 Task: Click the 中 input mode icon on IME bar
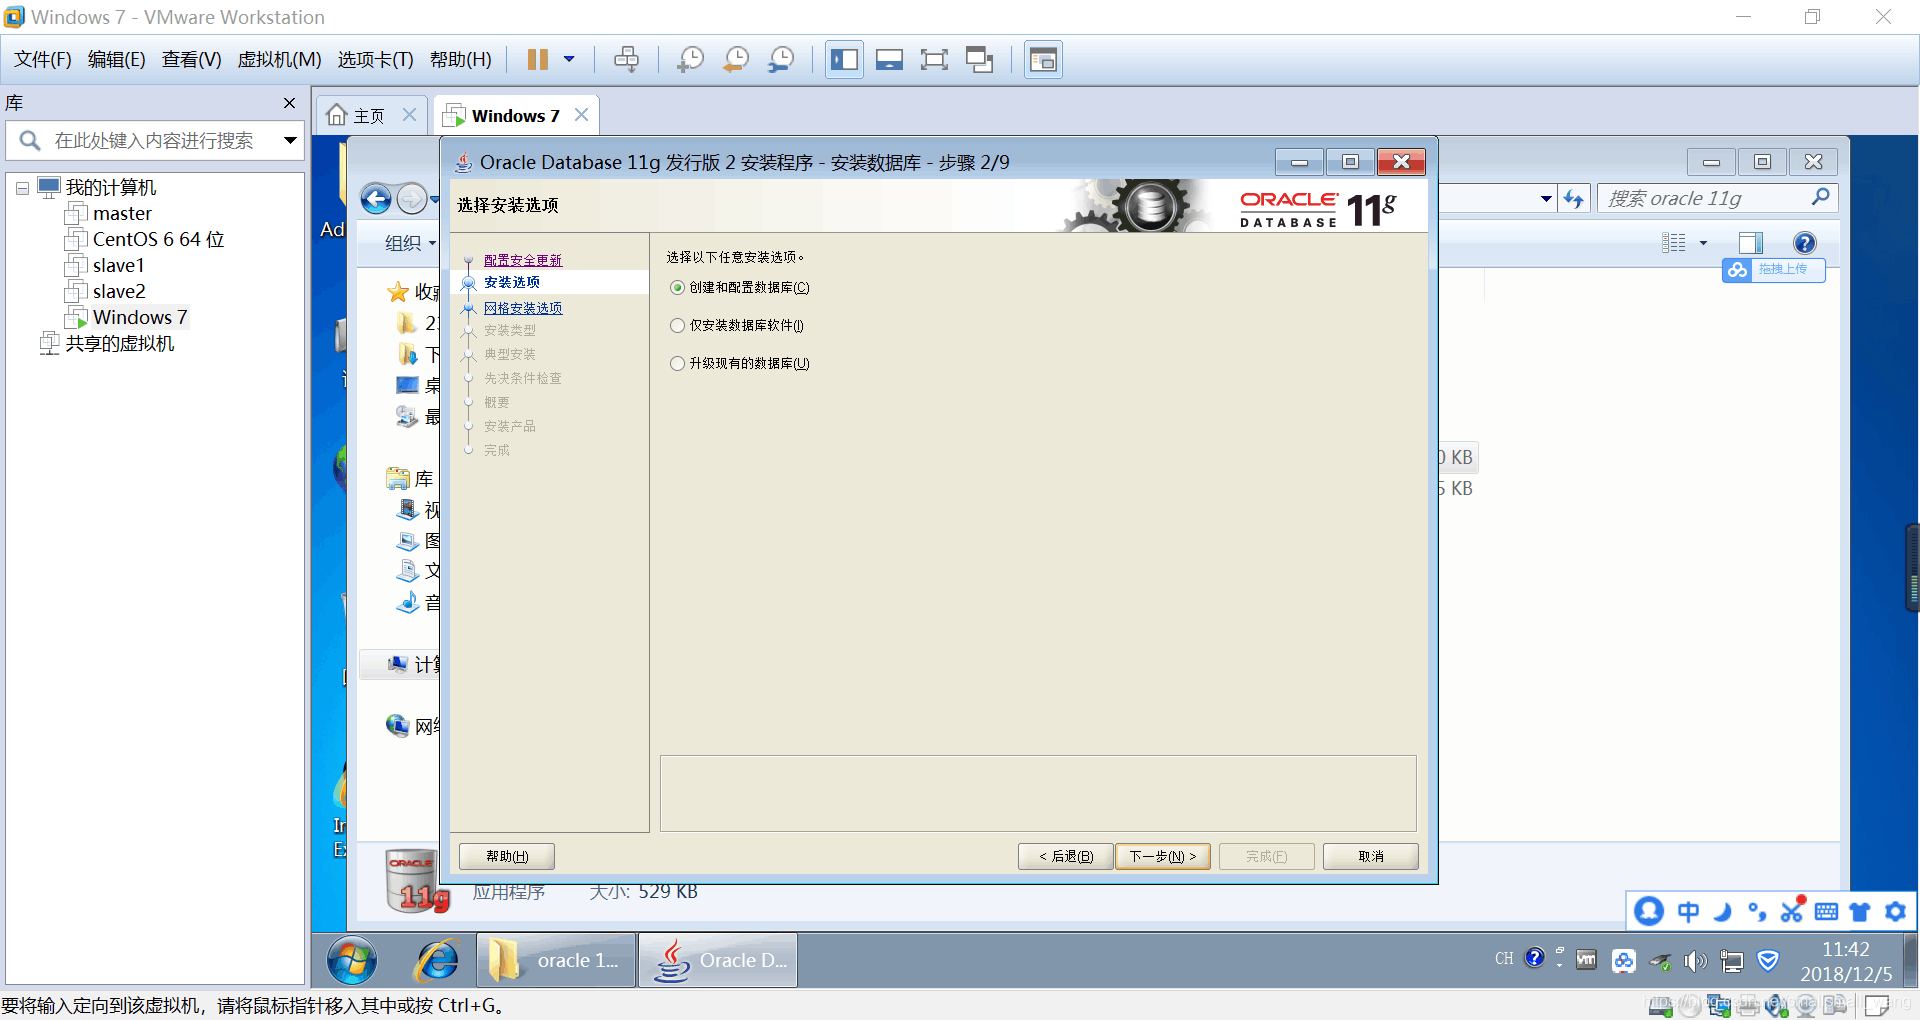tap(1688, 912)
